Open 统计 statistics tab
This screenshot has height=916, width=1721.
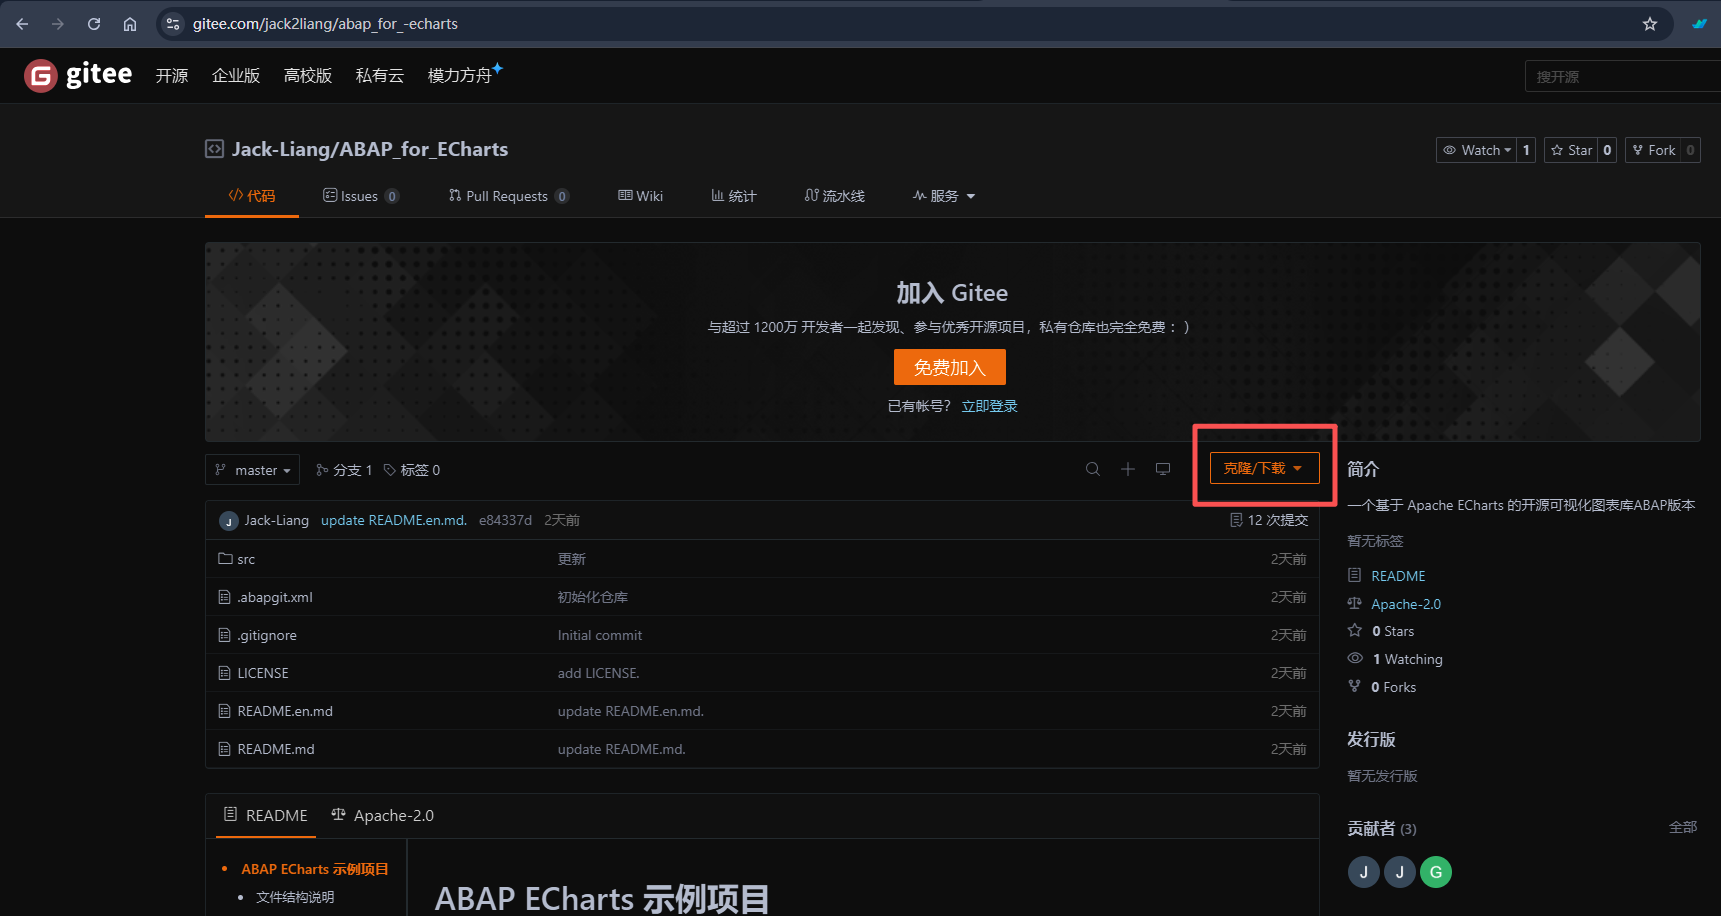pos(734,196)
